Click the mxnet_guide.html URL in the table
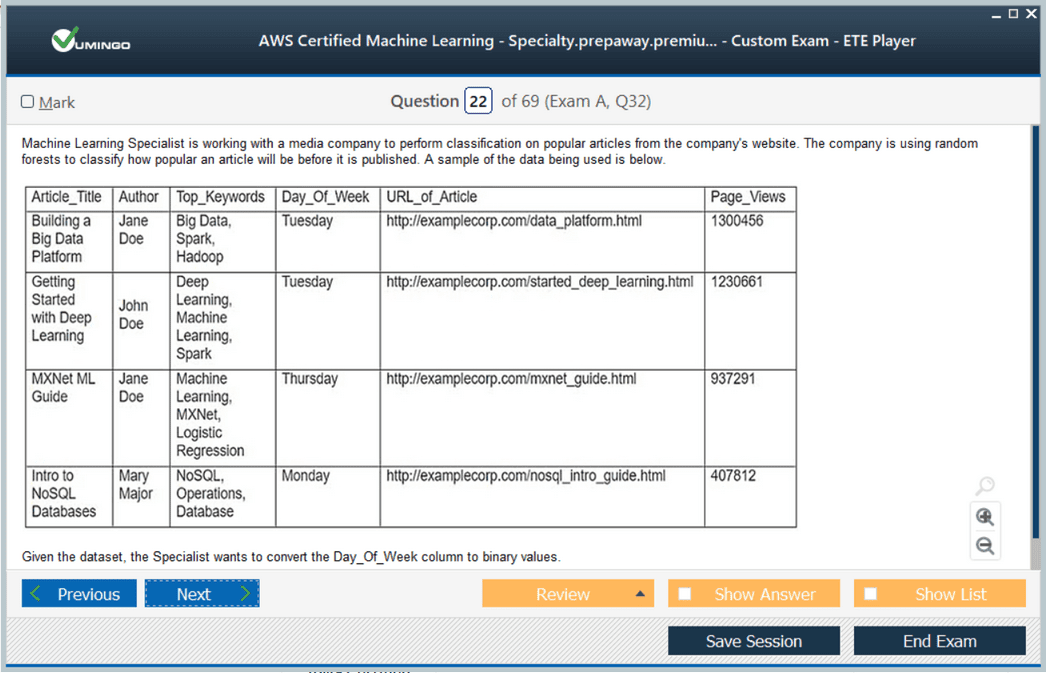 [x=511, y=379]
